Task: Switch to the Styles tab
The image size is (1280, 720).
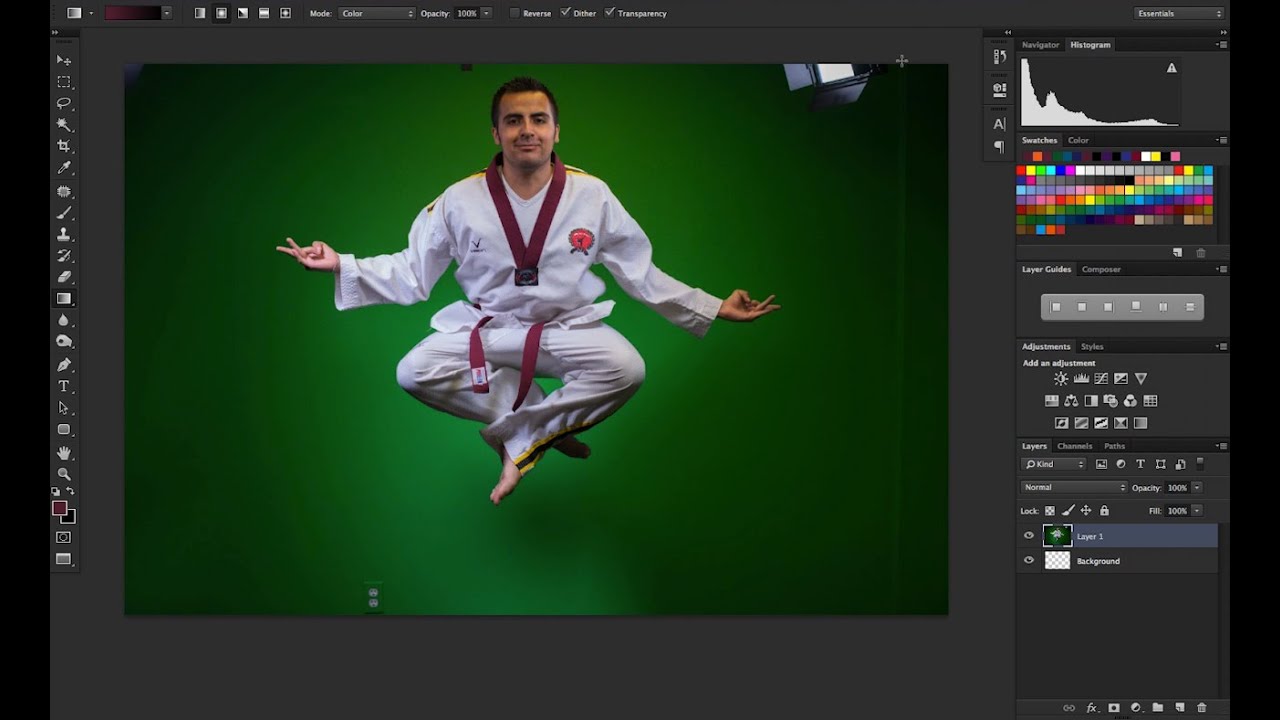Action: coord(1092,346)
